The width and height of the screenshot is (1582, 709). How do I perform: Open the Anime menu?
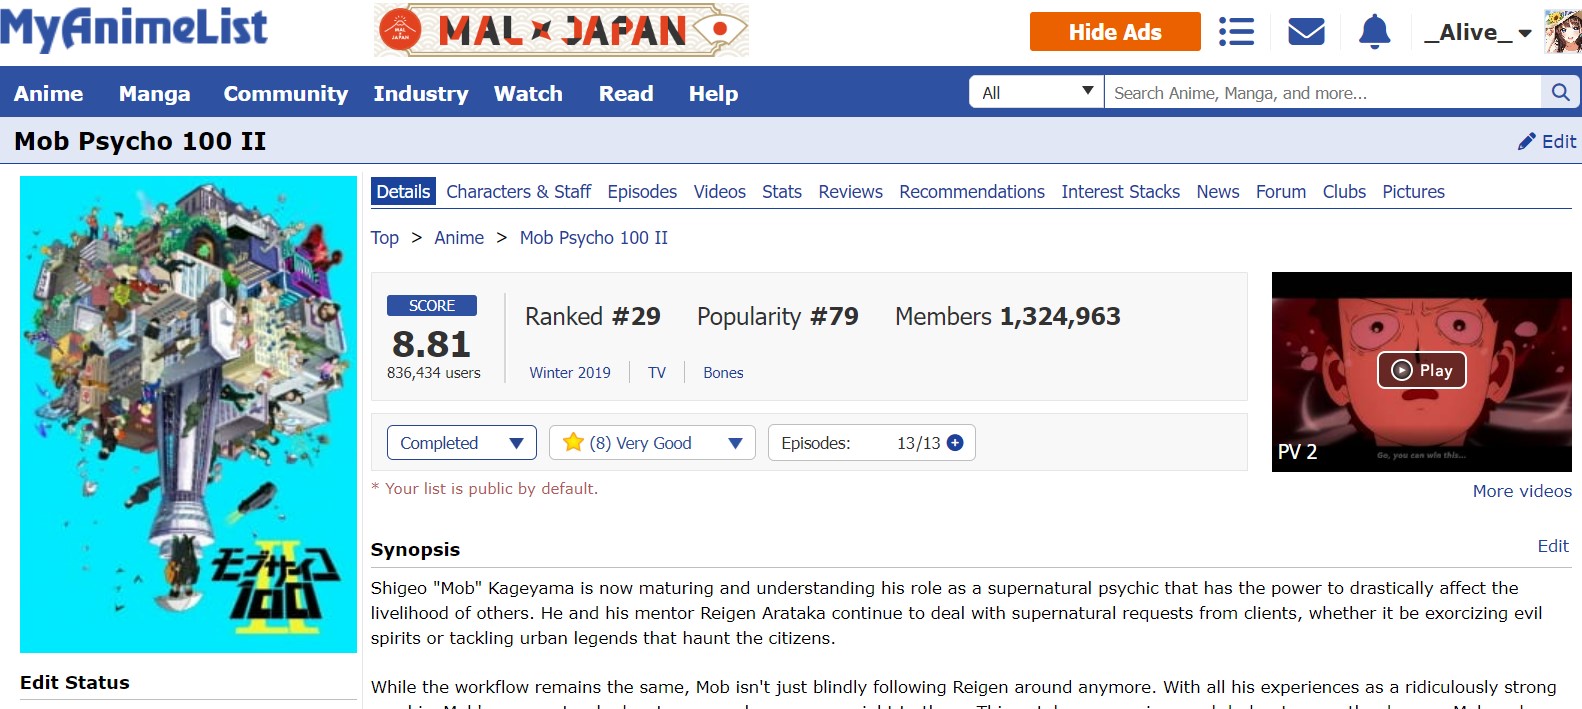pyautogui.click(x=48, y=93)
